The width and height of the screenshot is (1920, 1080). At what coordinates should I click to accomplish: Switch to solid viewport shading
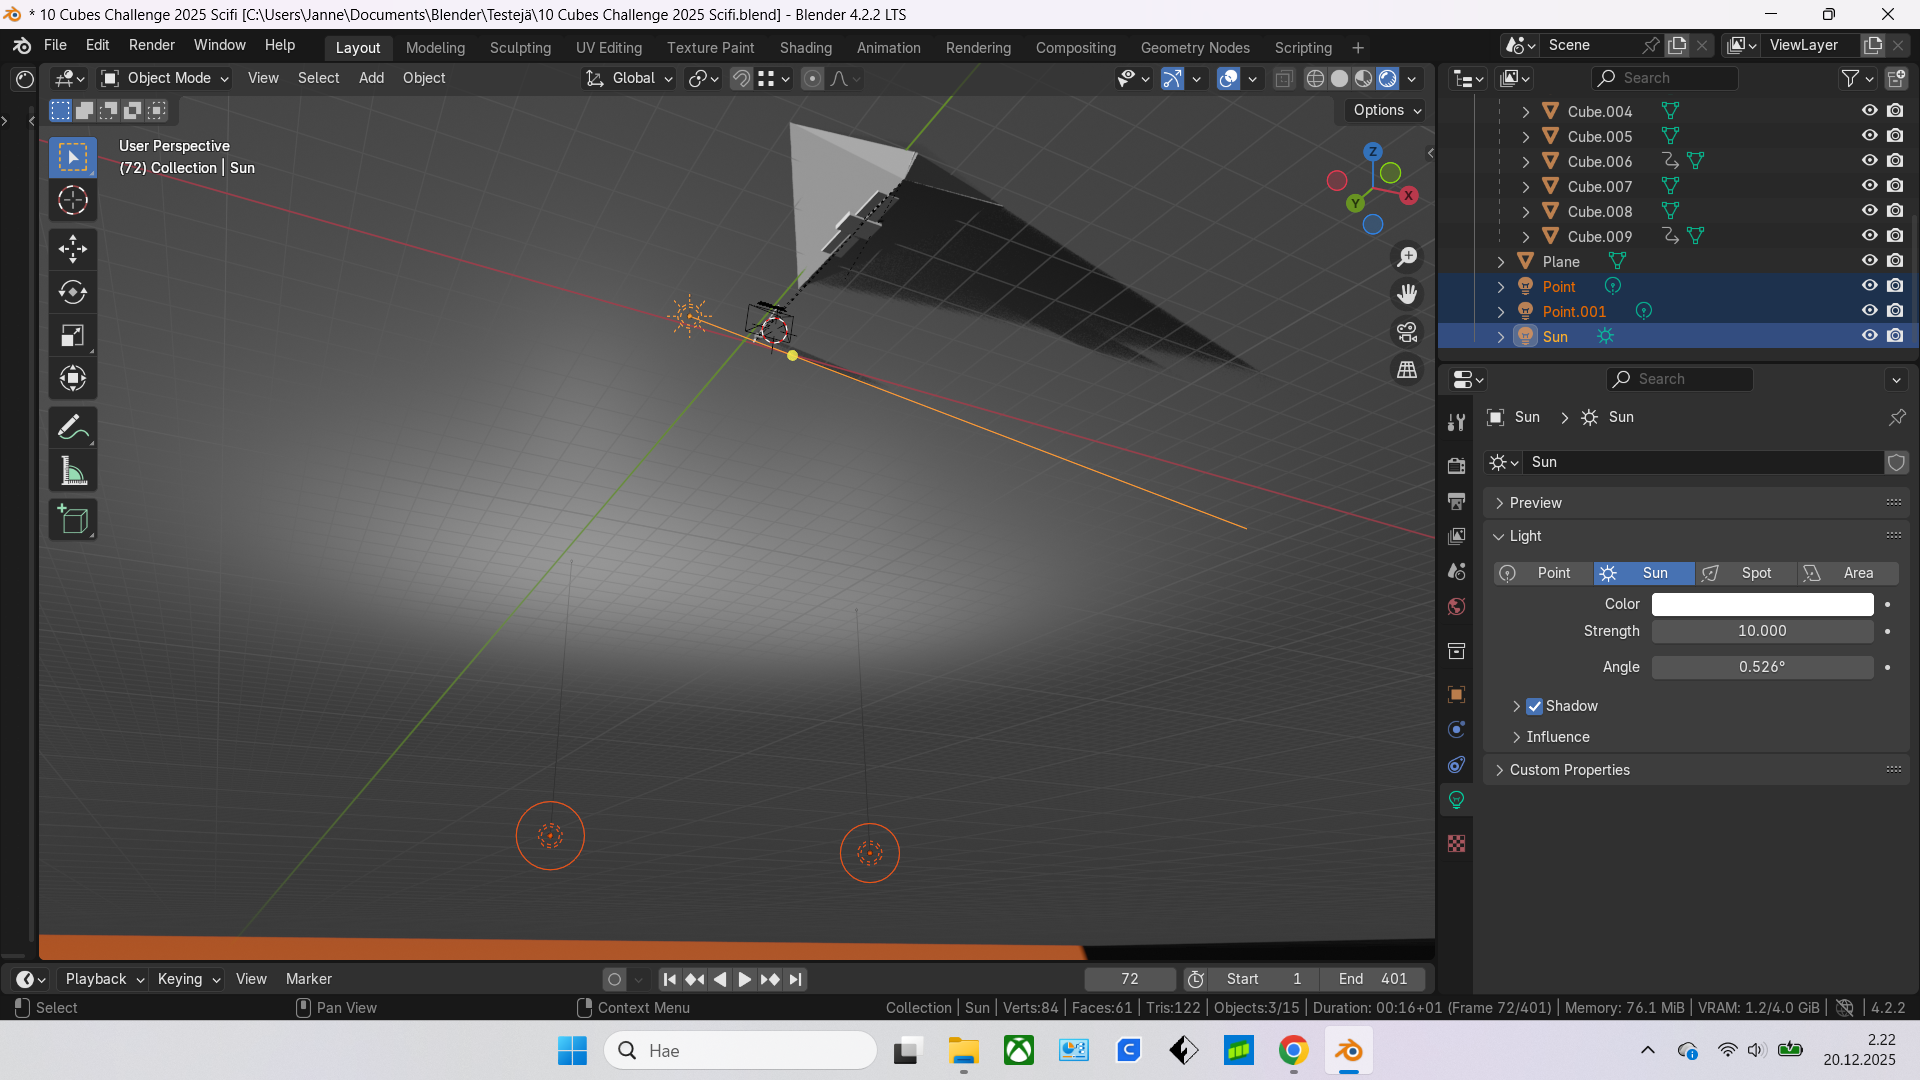coord(1340,78)
